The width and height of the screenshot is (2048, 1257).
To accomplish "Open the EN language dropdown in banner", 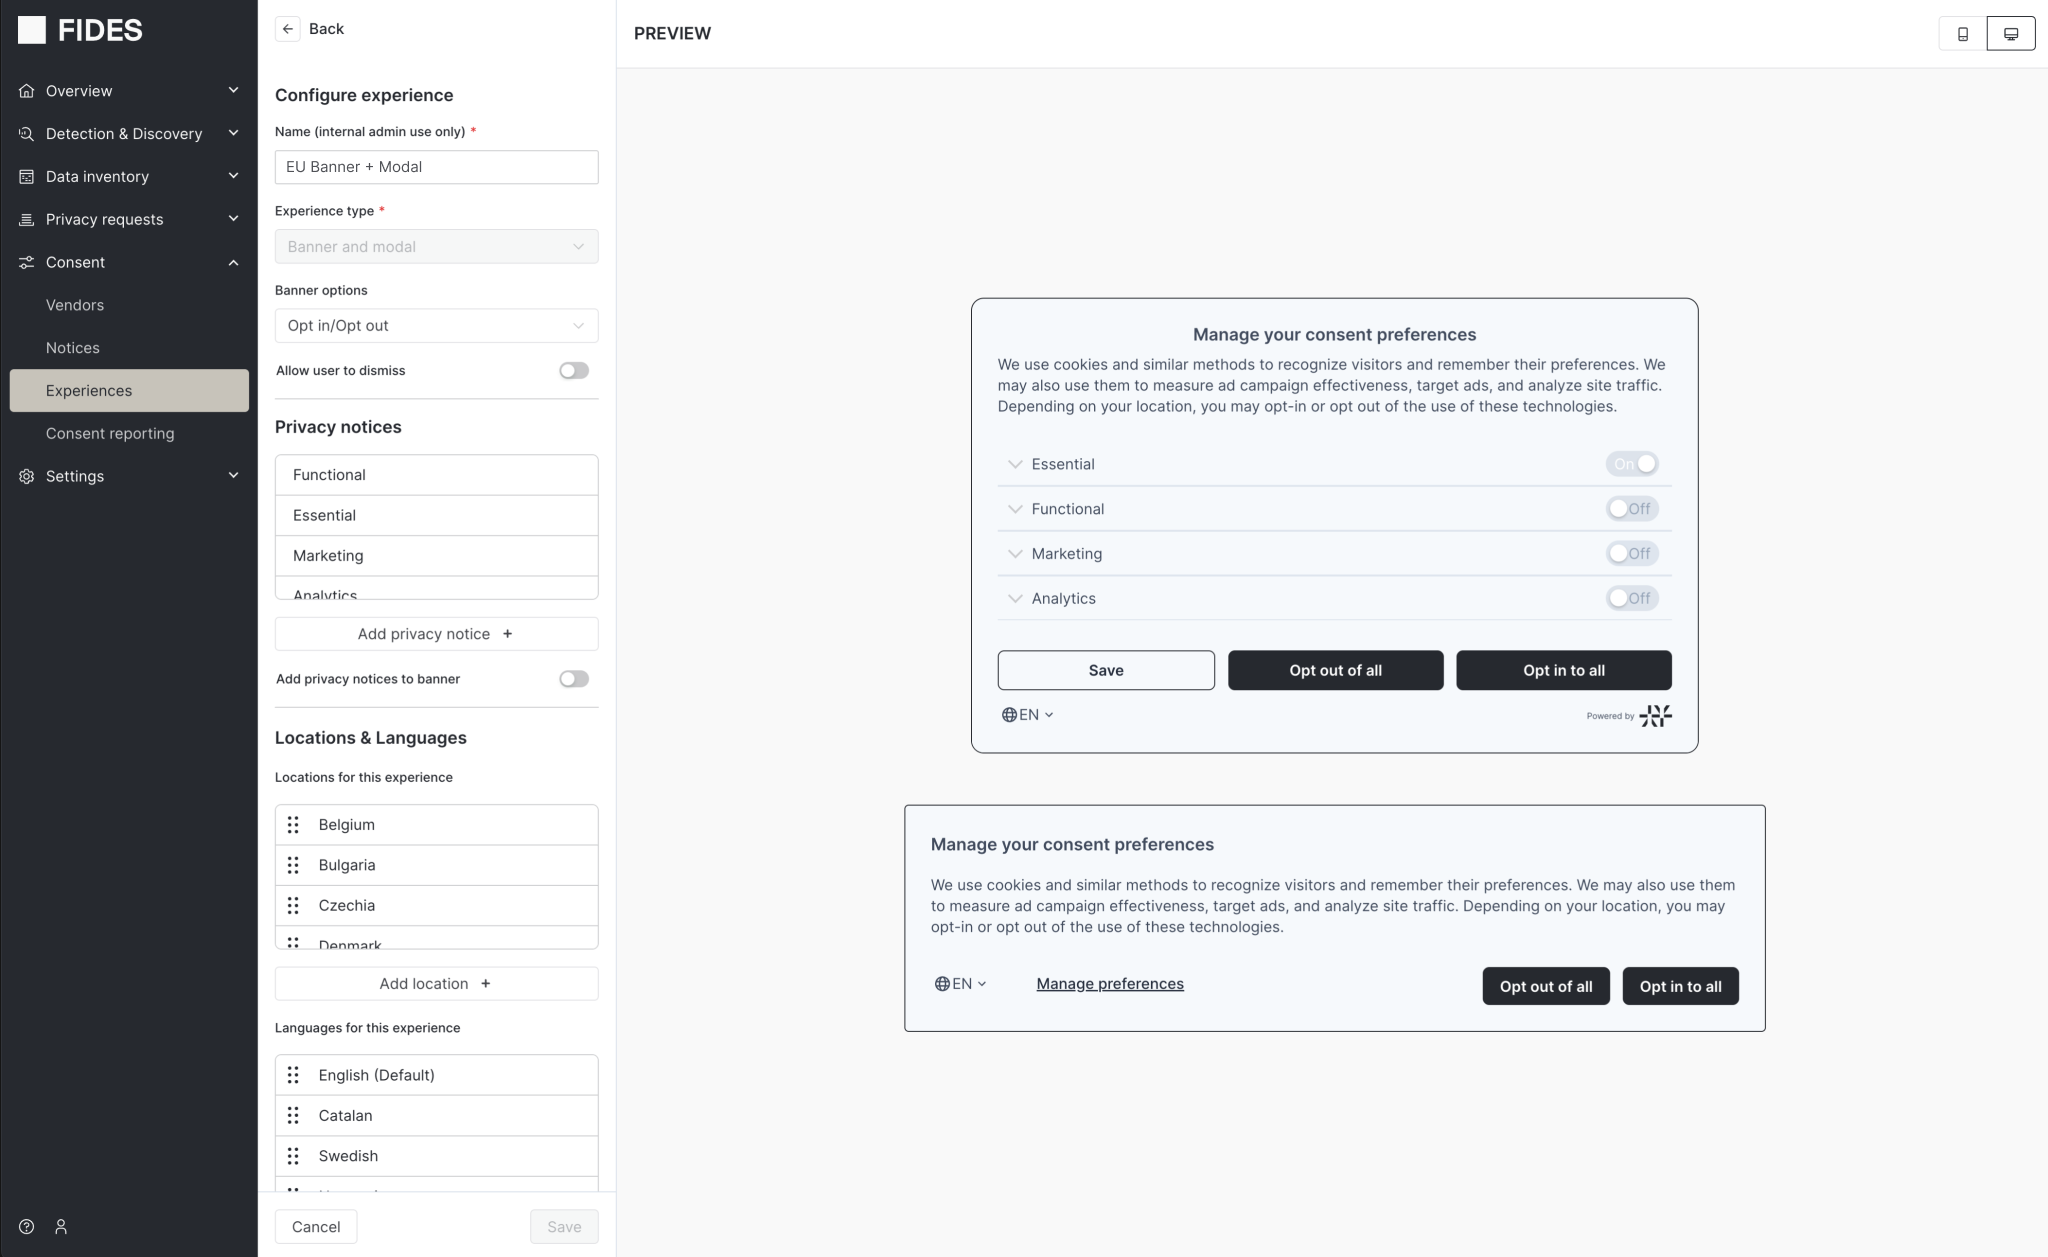I will pos(962,984).
